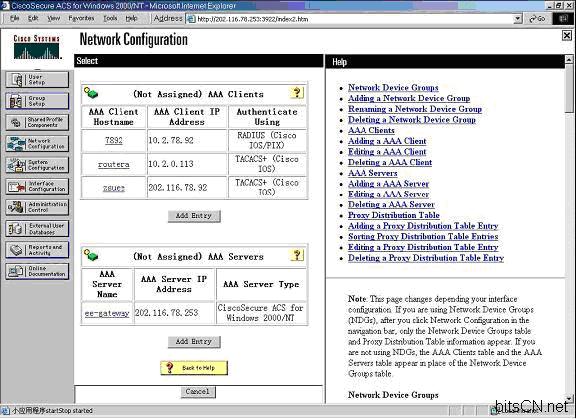This screenshot has width=577, height=419.
Task: Open the File menu
Action: pyautogui.click(x=15, y=18)
